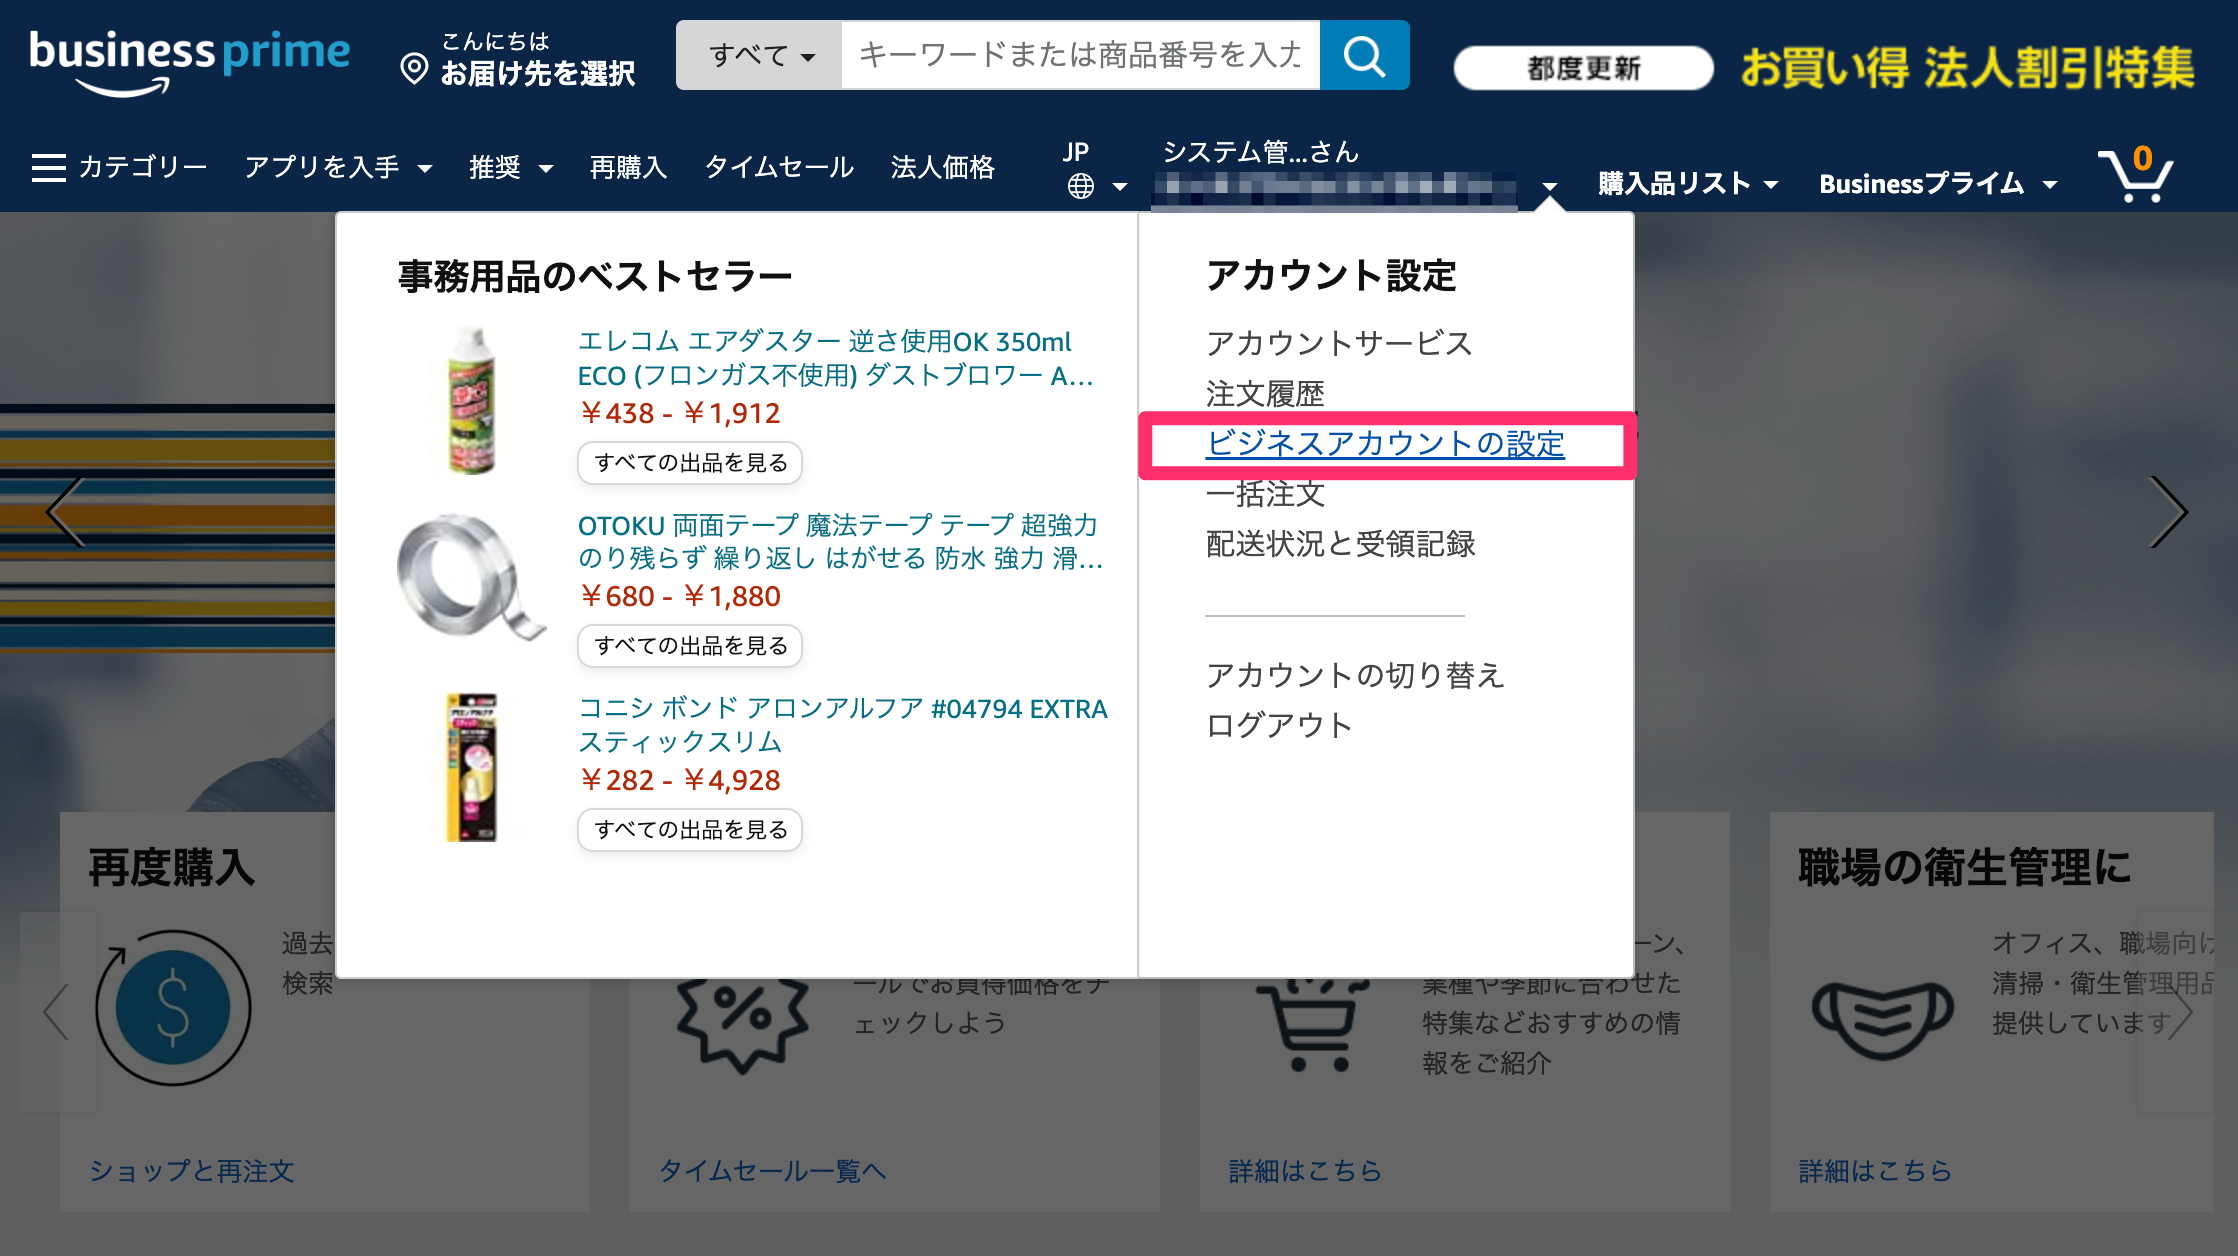This screenshot has width=2238, height=1256.
Task: Click すべての出品を見る for Elecom duster
Action: [690, 463]
